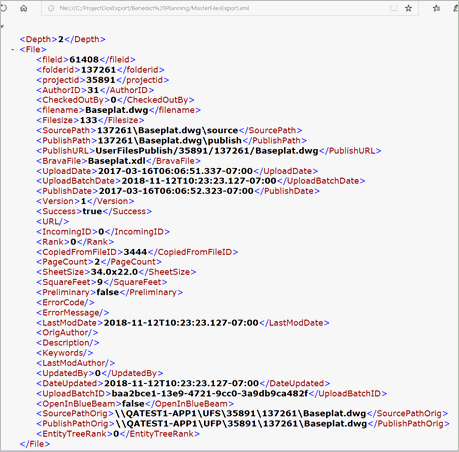Click the opening UpdatedBy tag

(65, 373)
